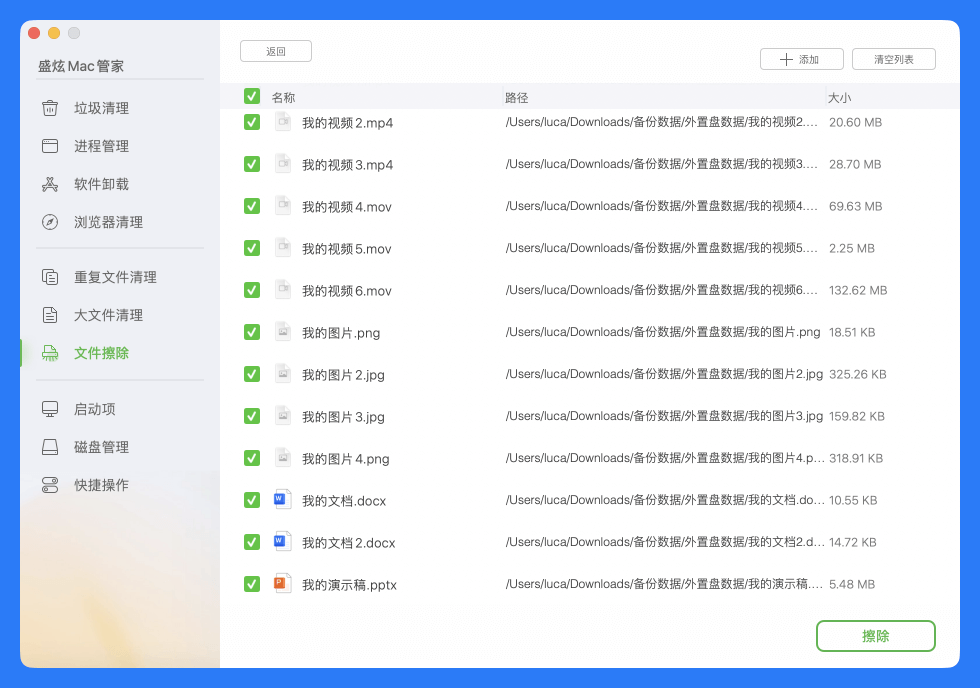Screen dimensions: 980x688
Task: Select the 快捷操作 sidebar icon
Action: coord(49,485)
